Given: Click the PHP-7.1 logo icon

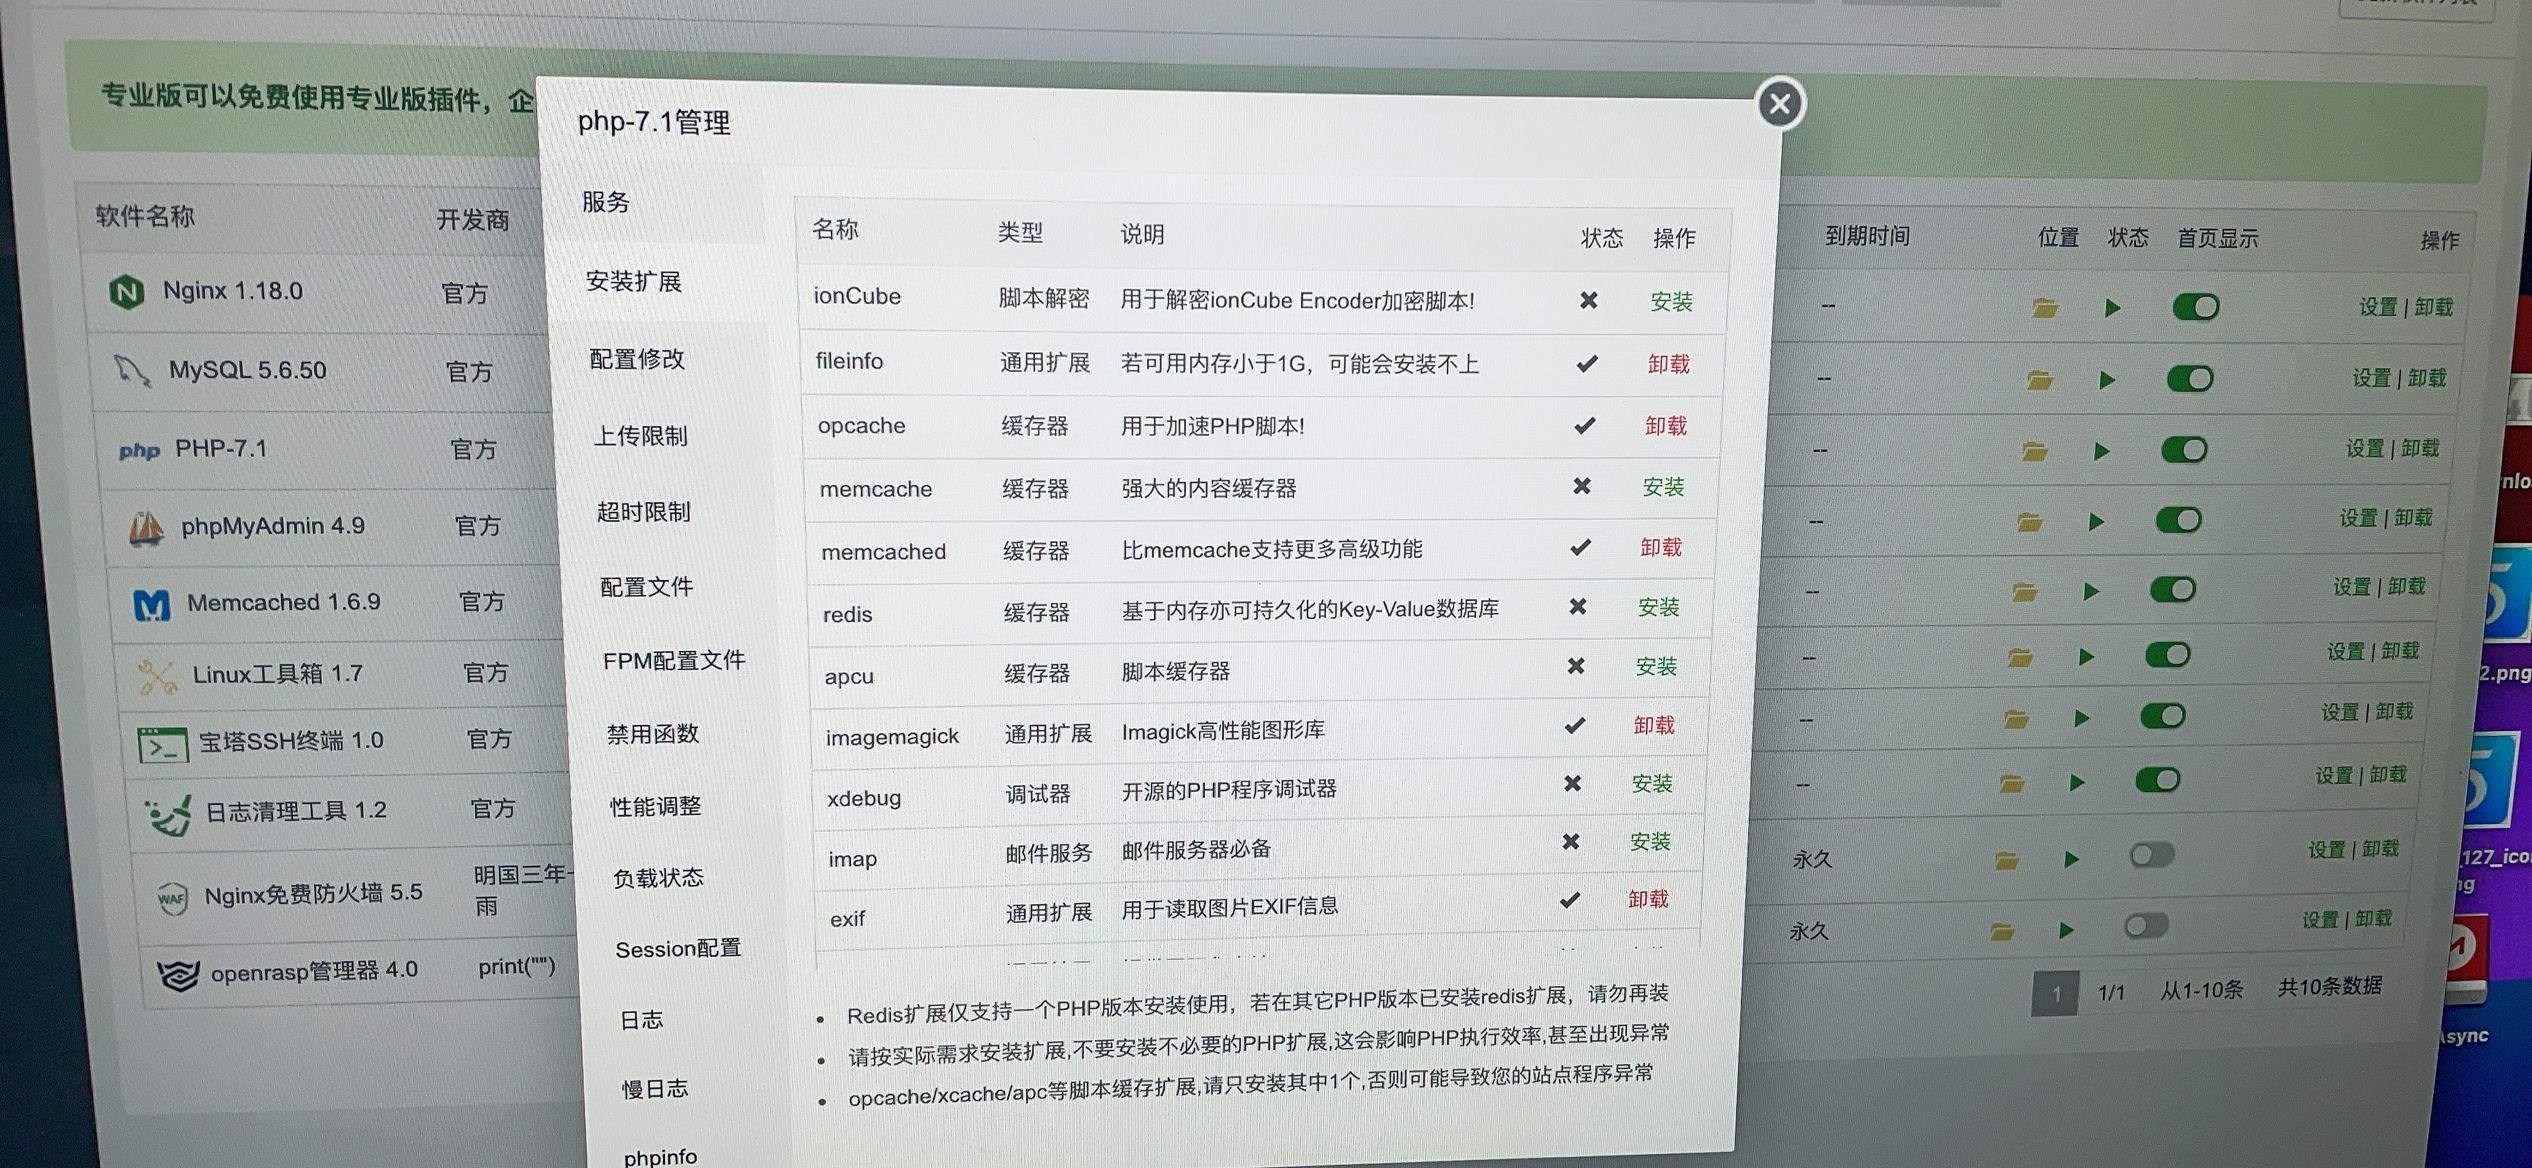Looking at the screenshot, I should pos(139,451).
